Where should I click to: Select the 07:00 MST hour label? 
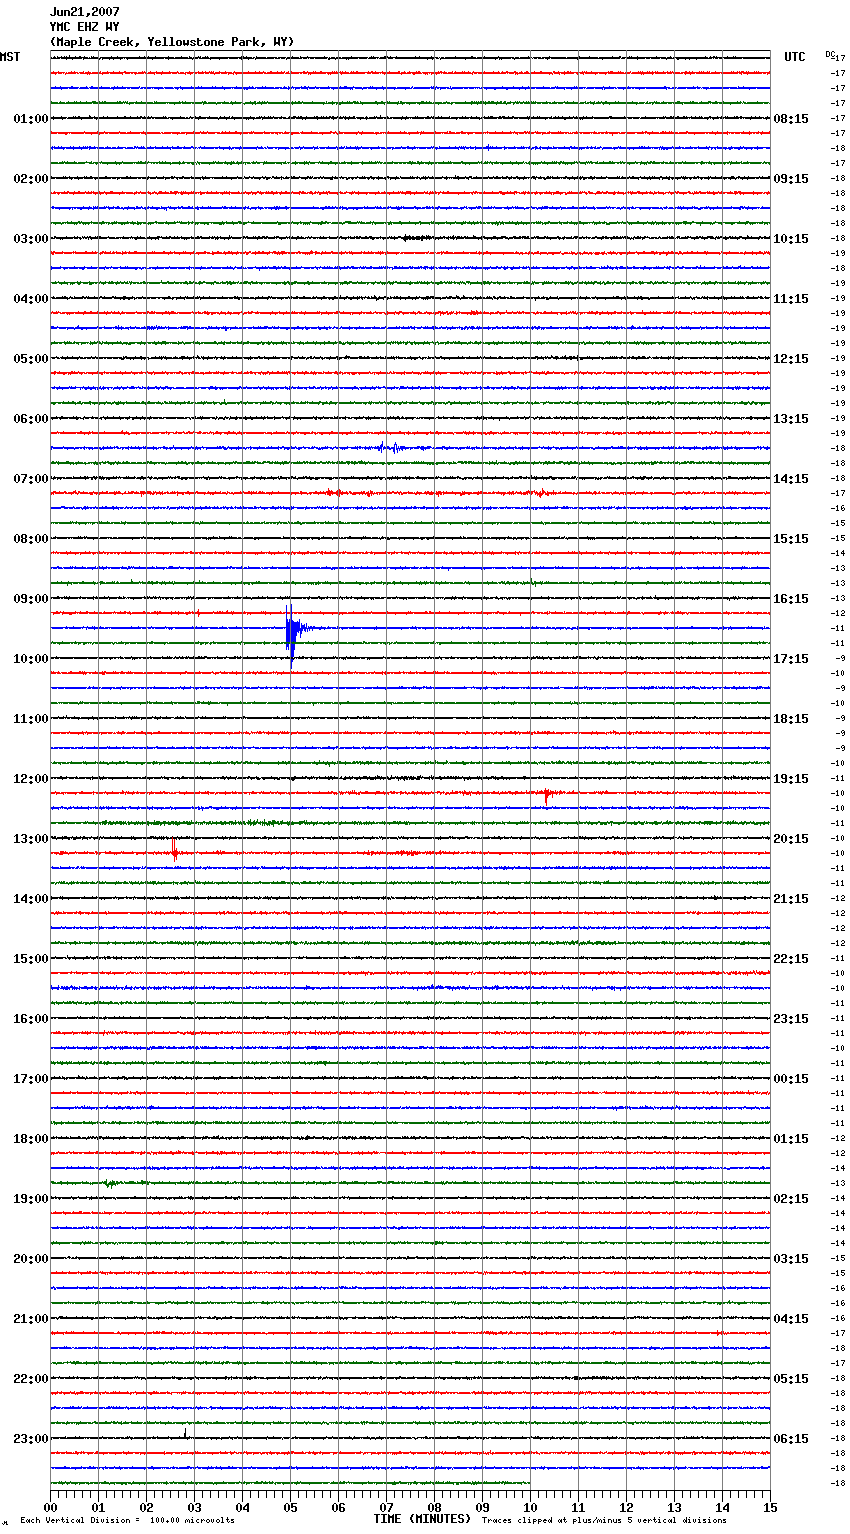point(31,479)
